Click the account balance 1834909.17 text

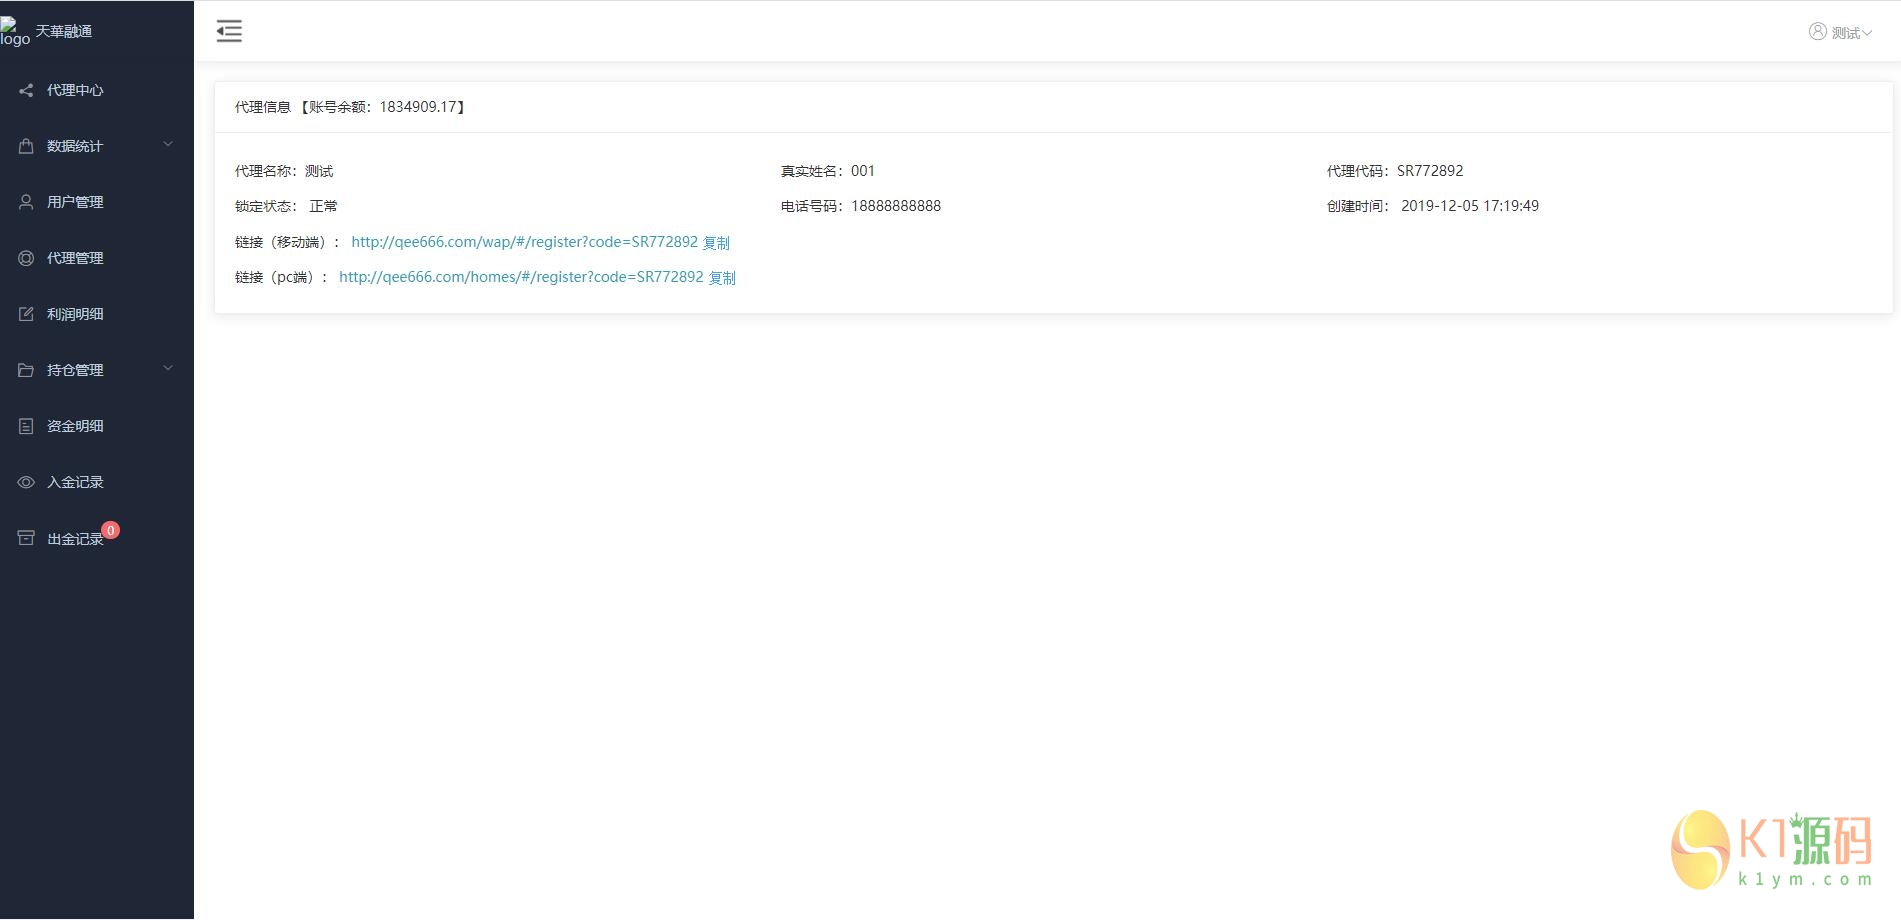(x=418, y=107)
